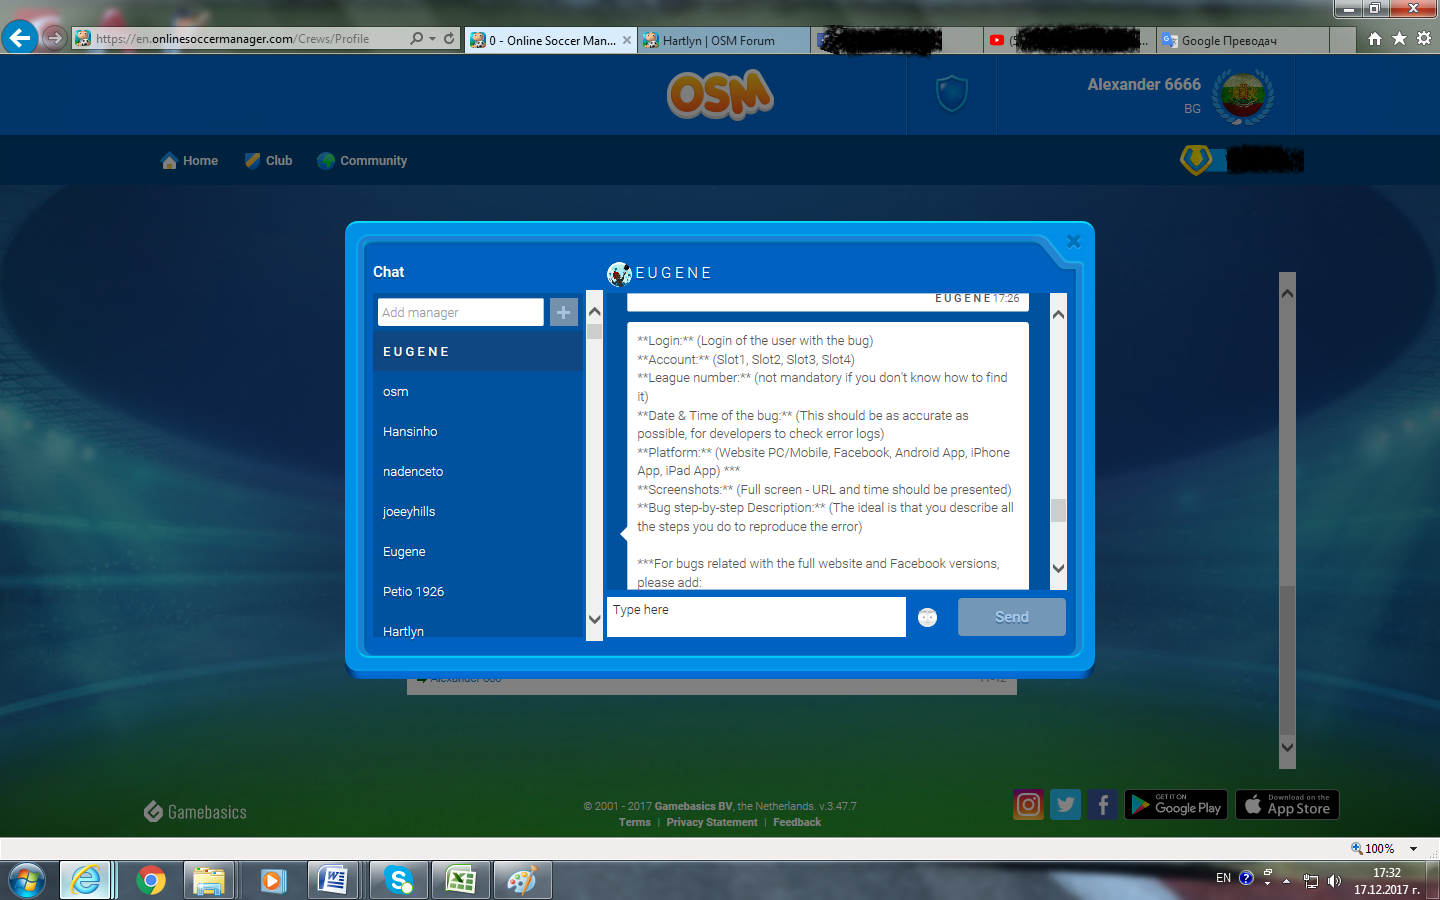Click the EN language indicator in the tray
The height and width of the screenshot is (900, 1440).
coord(1223,878)
